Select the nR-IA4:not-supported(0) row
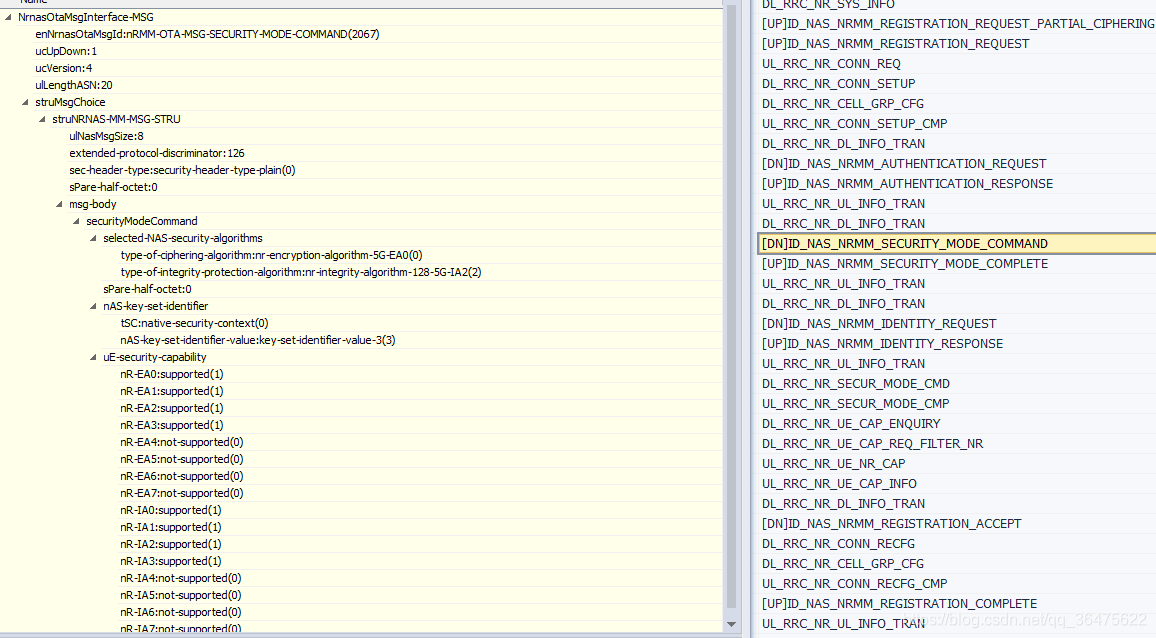This screenshot has height=638, width=1156. click(181, 578)
